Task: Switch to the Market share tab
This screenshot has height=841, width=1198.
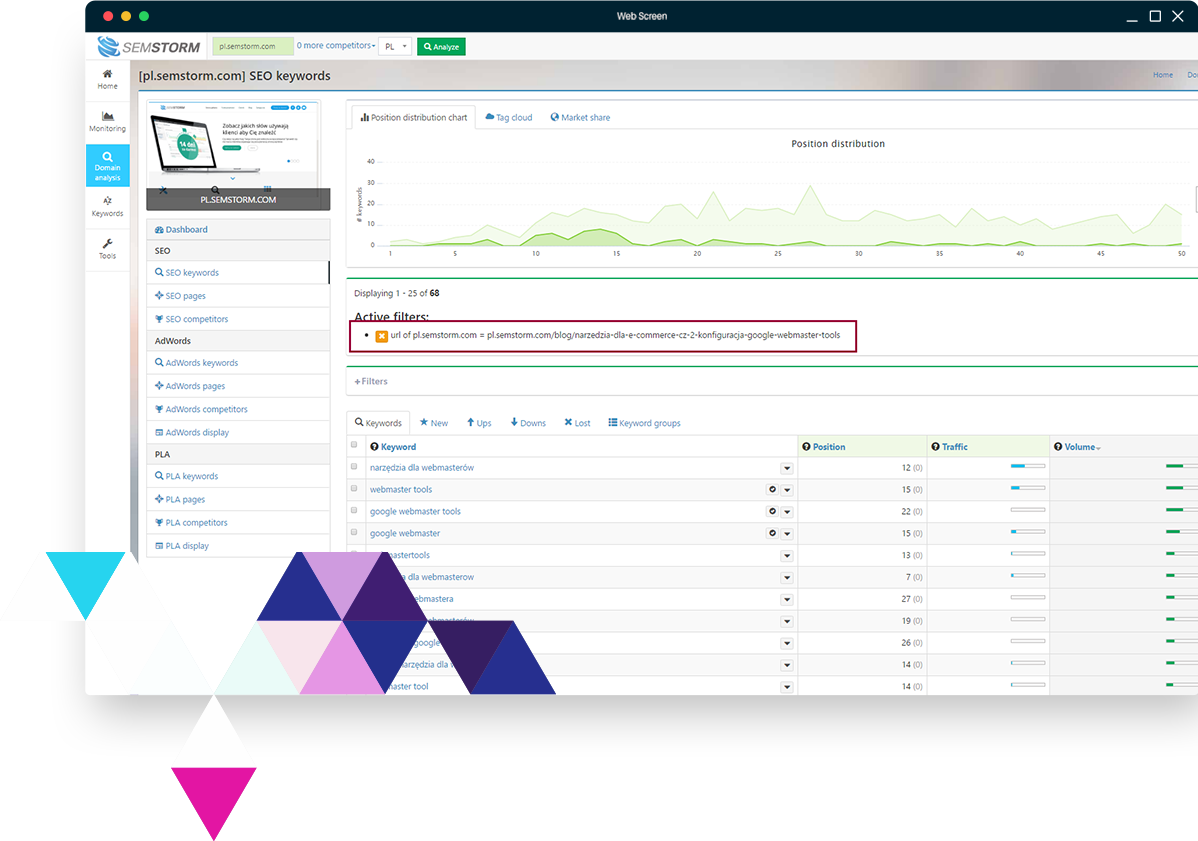Action: tap(580, 118)
